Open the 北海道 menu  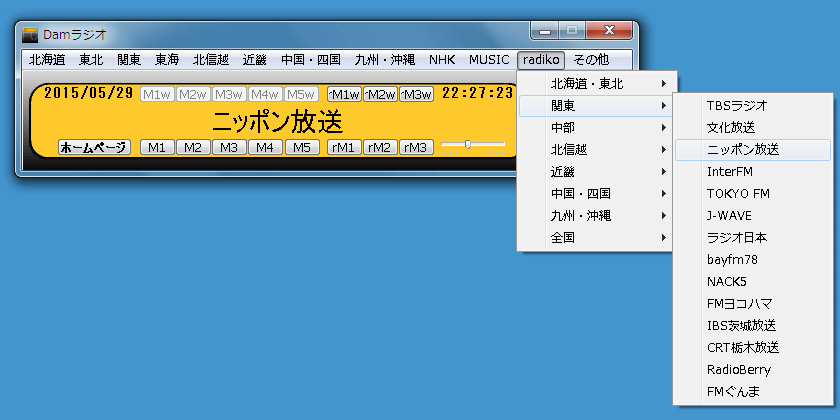point(47,59)
